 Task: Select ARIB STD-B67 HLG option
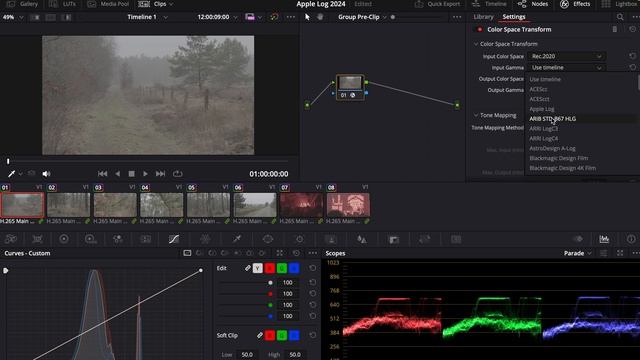click(553, 119)
